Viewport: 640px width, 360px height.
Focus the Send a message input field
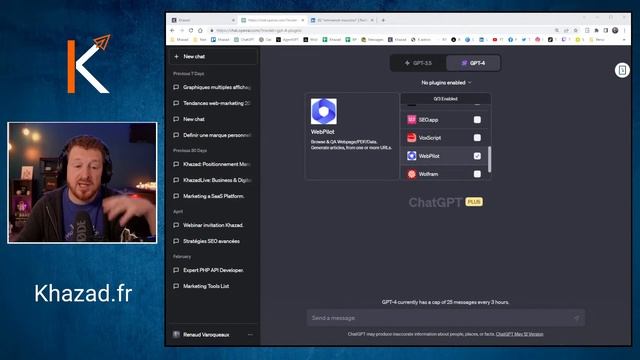point(446,318)
